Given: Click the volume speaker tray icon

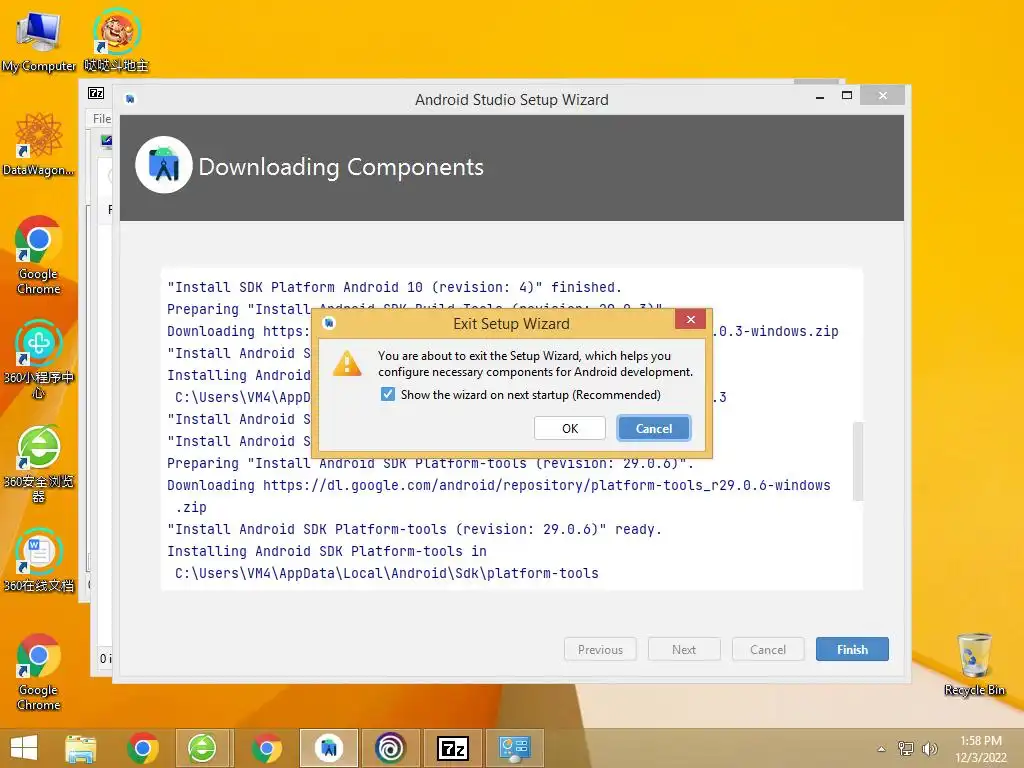Looking at the screenshot, I should click(929, 748).
